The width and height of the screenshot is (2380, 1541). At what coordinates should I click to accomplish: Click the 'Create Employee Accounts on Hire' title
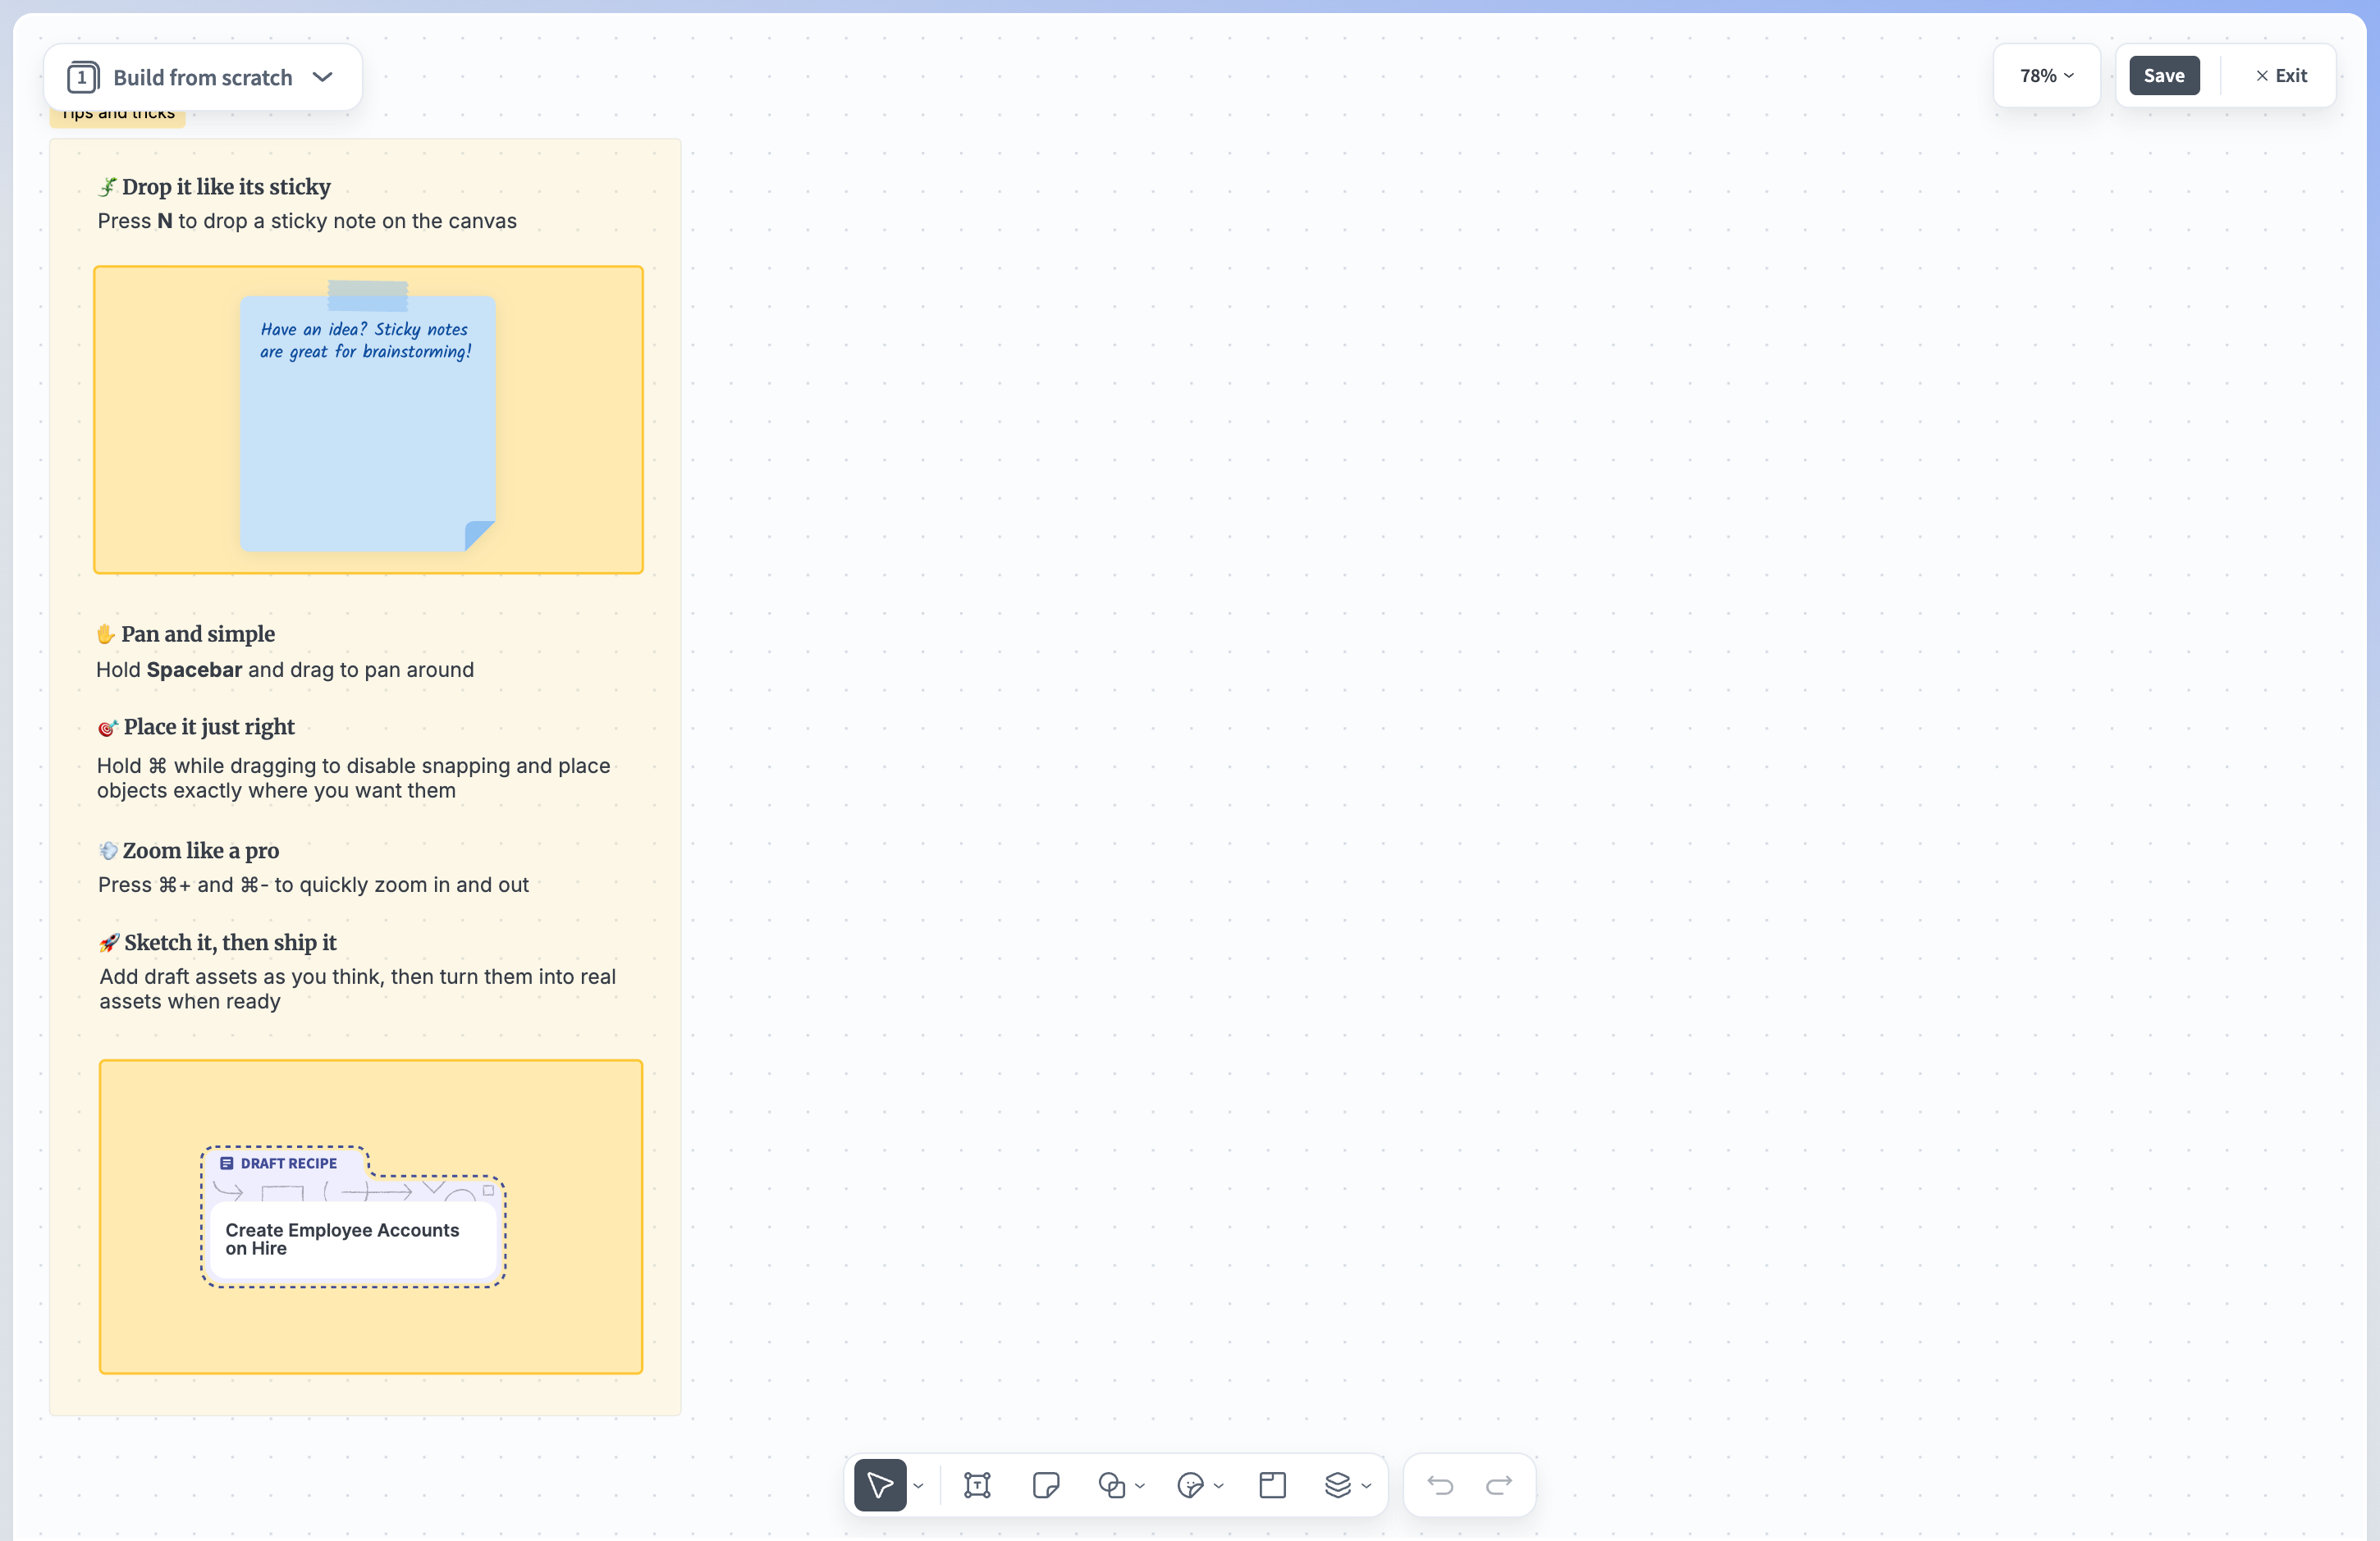coord(342,1239)
